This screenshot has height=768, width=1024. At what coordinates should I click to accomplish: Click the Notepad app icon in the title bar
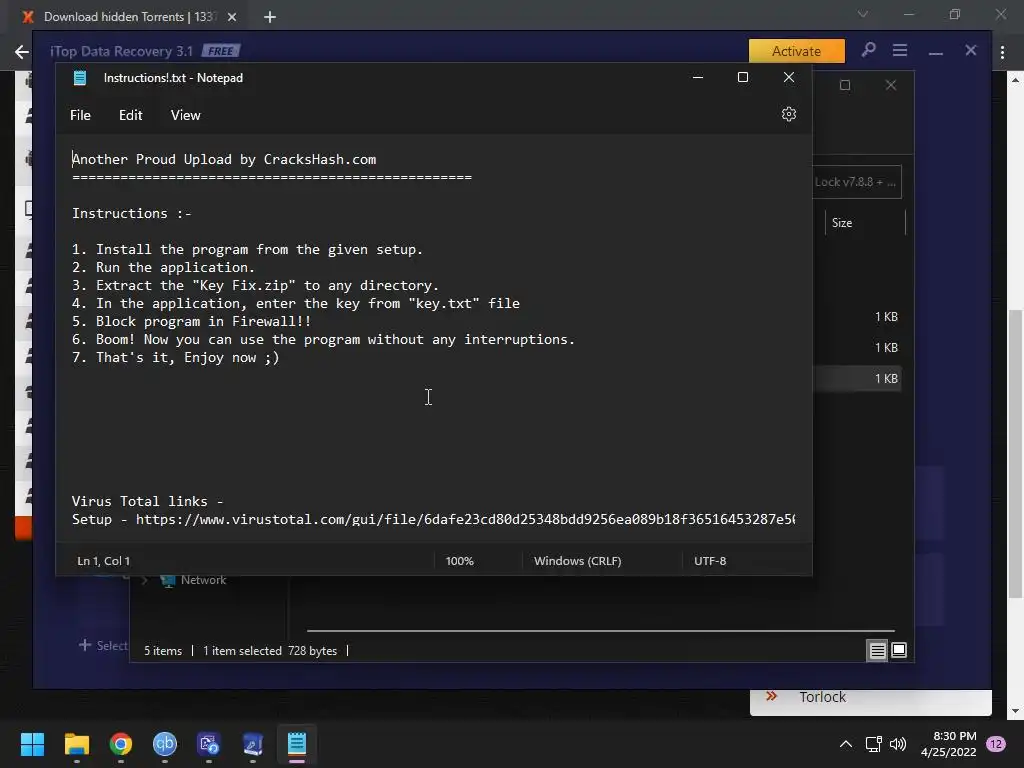(80, 78)
